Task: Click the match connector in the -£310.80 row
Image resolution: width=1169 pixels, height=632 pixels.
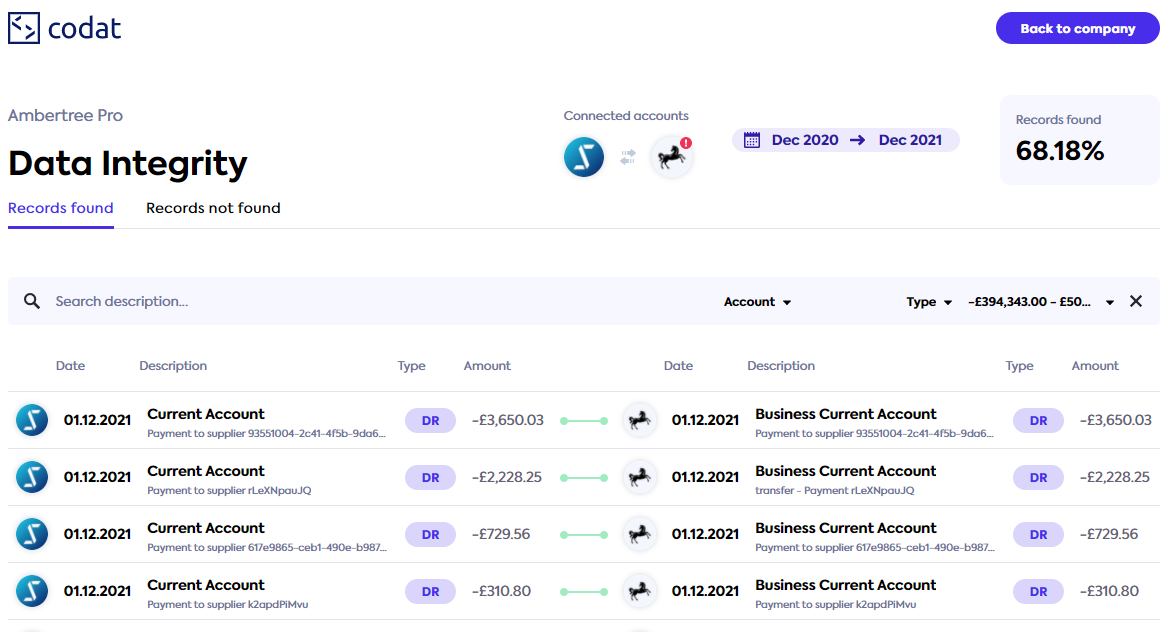Action: 584,592
